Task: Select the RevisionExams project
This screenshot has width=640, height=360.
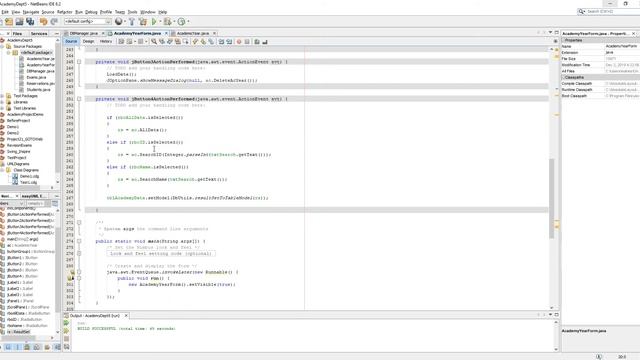Action: 19,145
